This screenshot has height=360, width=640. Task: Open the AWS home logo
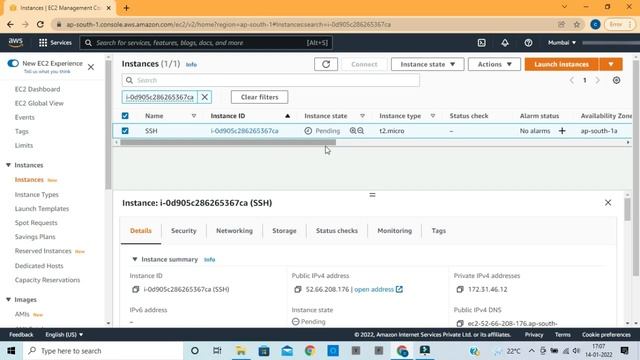tap(16, 42)
